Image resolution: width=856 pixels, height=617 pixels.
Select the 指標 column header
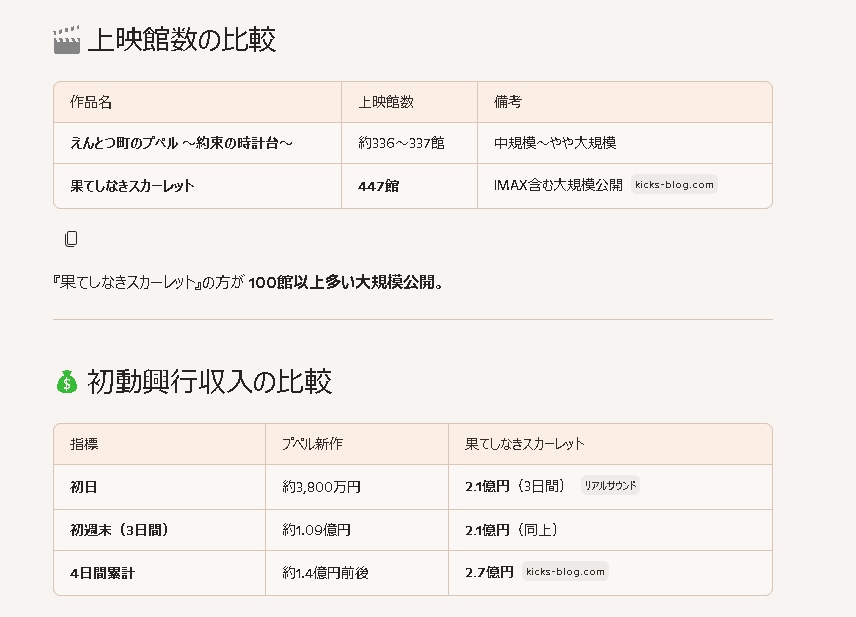point(84,444)
